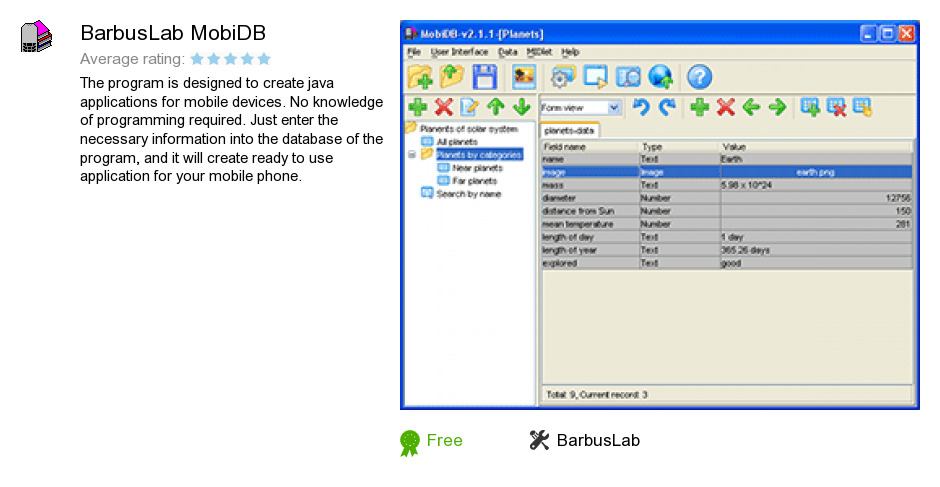Run preview using window-play icon
The width and height of the screenshot is (940, 487).
(x=595, y=77)
